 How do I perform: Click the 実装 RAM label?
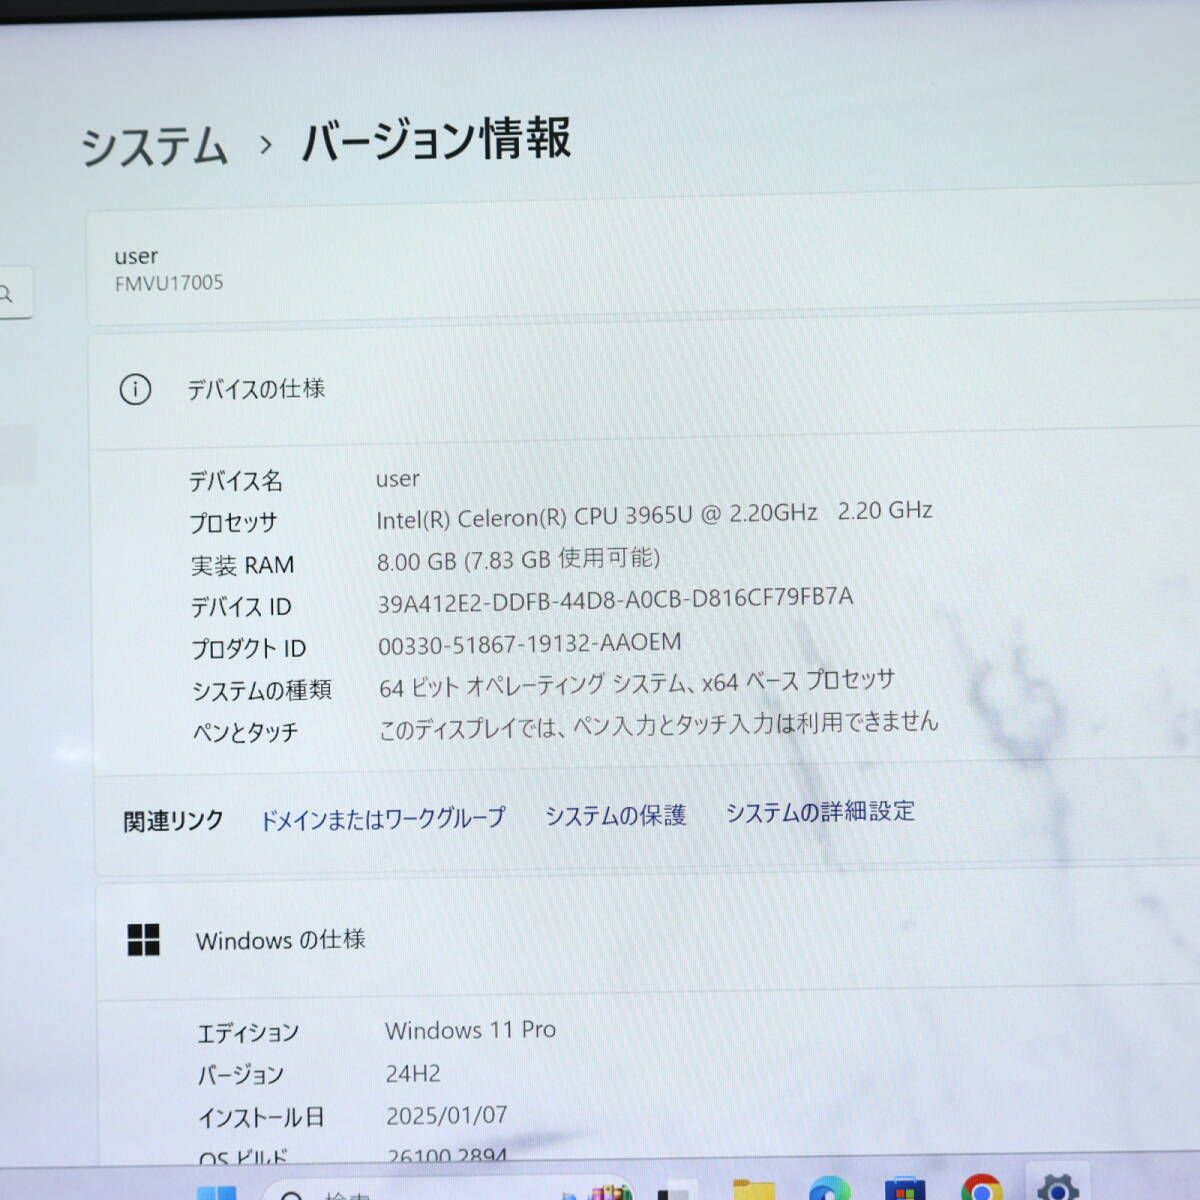242,565
